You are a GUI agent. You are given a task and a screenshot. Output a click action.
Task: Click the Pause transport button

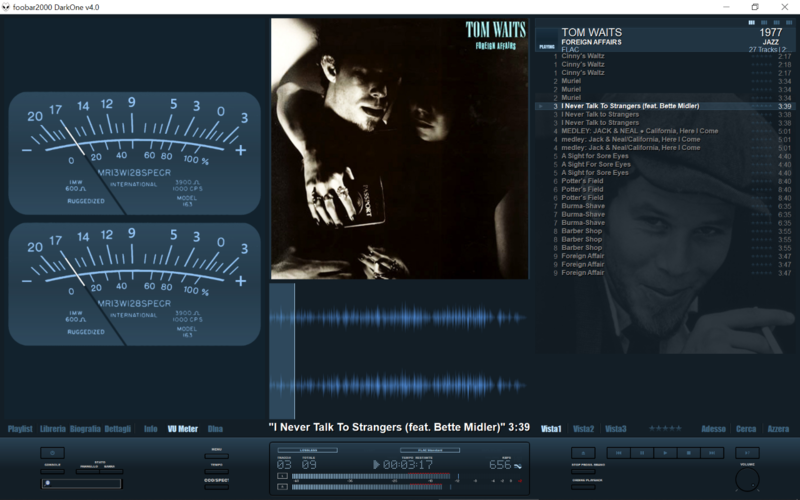pos(642,453)
